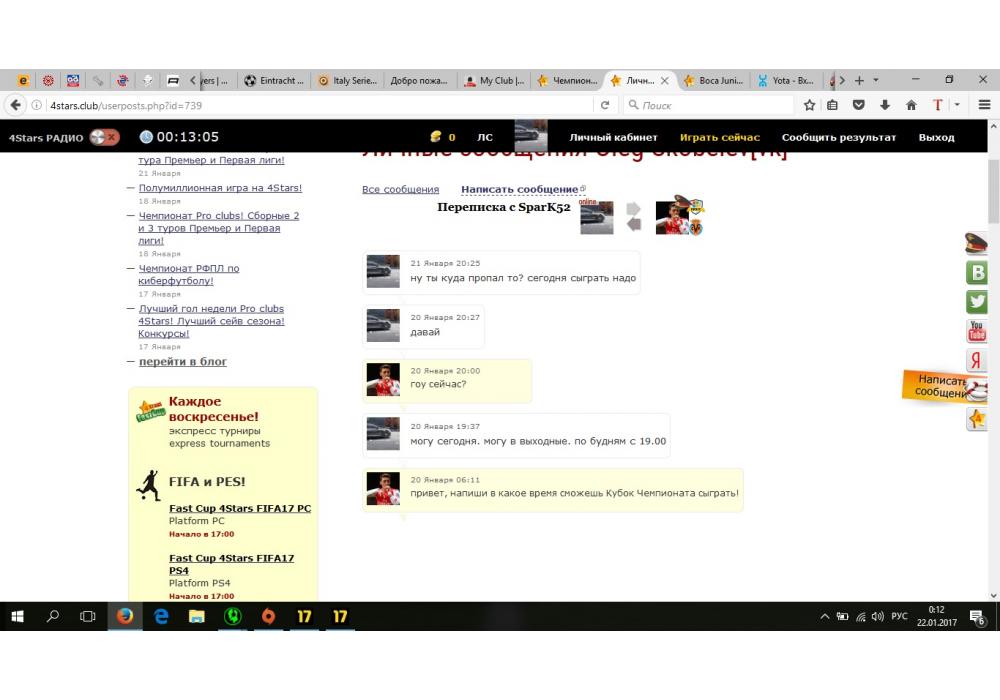1000x700 pixels.
Task: Open the YouTube sidebar icon
Action: 977,331
